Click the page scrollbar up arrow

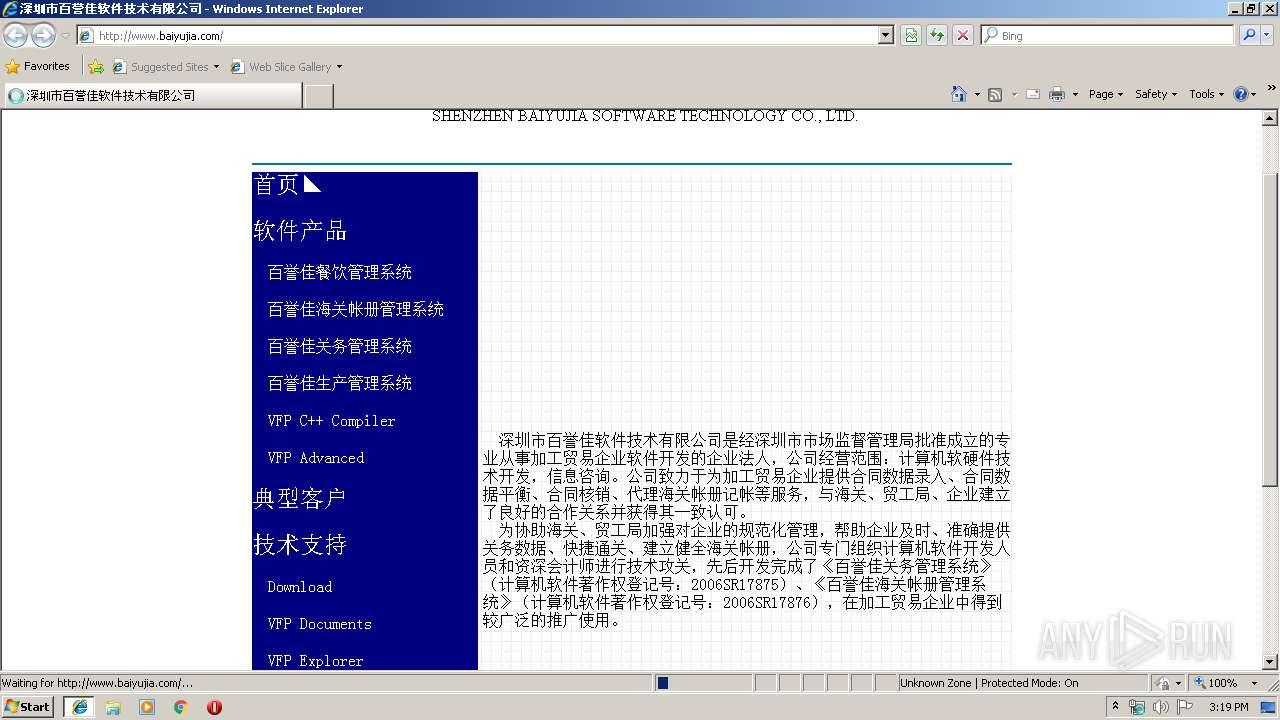pyautogui.click(x=1270, y=118)
